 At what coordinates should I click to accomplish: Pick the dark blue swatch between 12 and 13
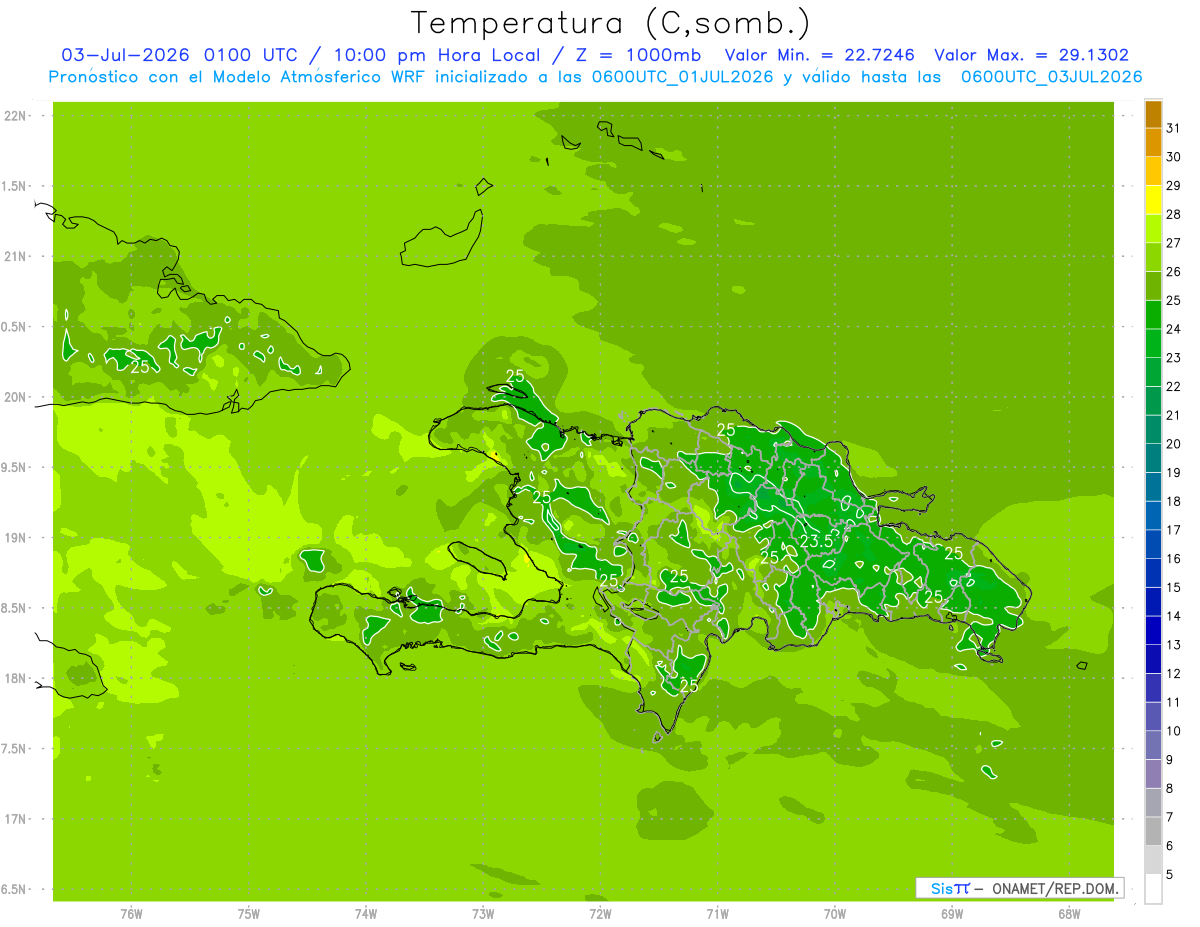point(1153,659)
